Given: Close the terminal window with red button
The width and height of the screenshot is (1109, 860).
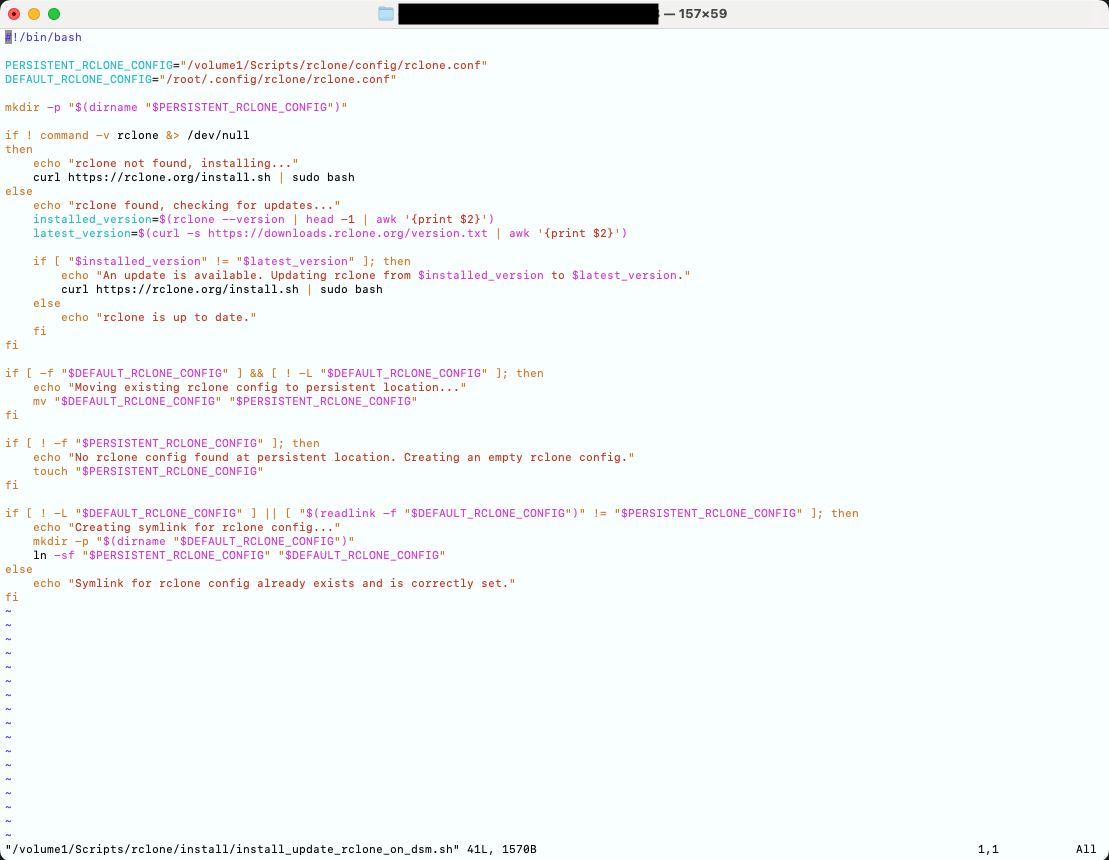Looking at the screenshot, I should coord(14,14).
